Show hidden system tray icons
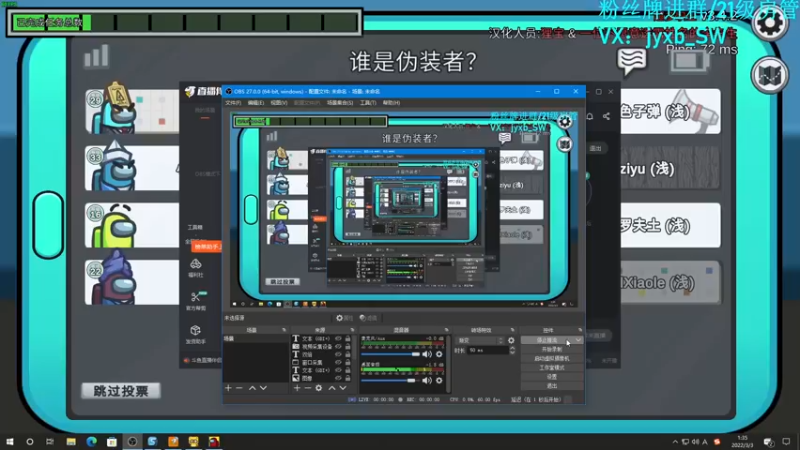800x450 pixels. pyautogui.click(x=675, y=442)
